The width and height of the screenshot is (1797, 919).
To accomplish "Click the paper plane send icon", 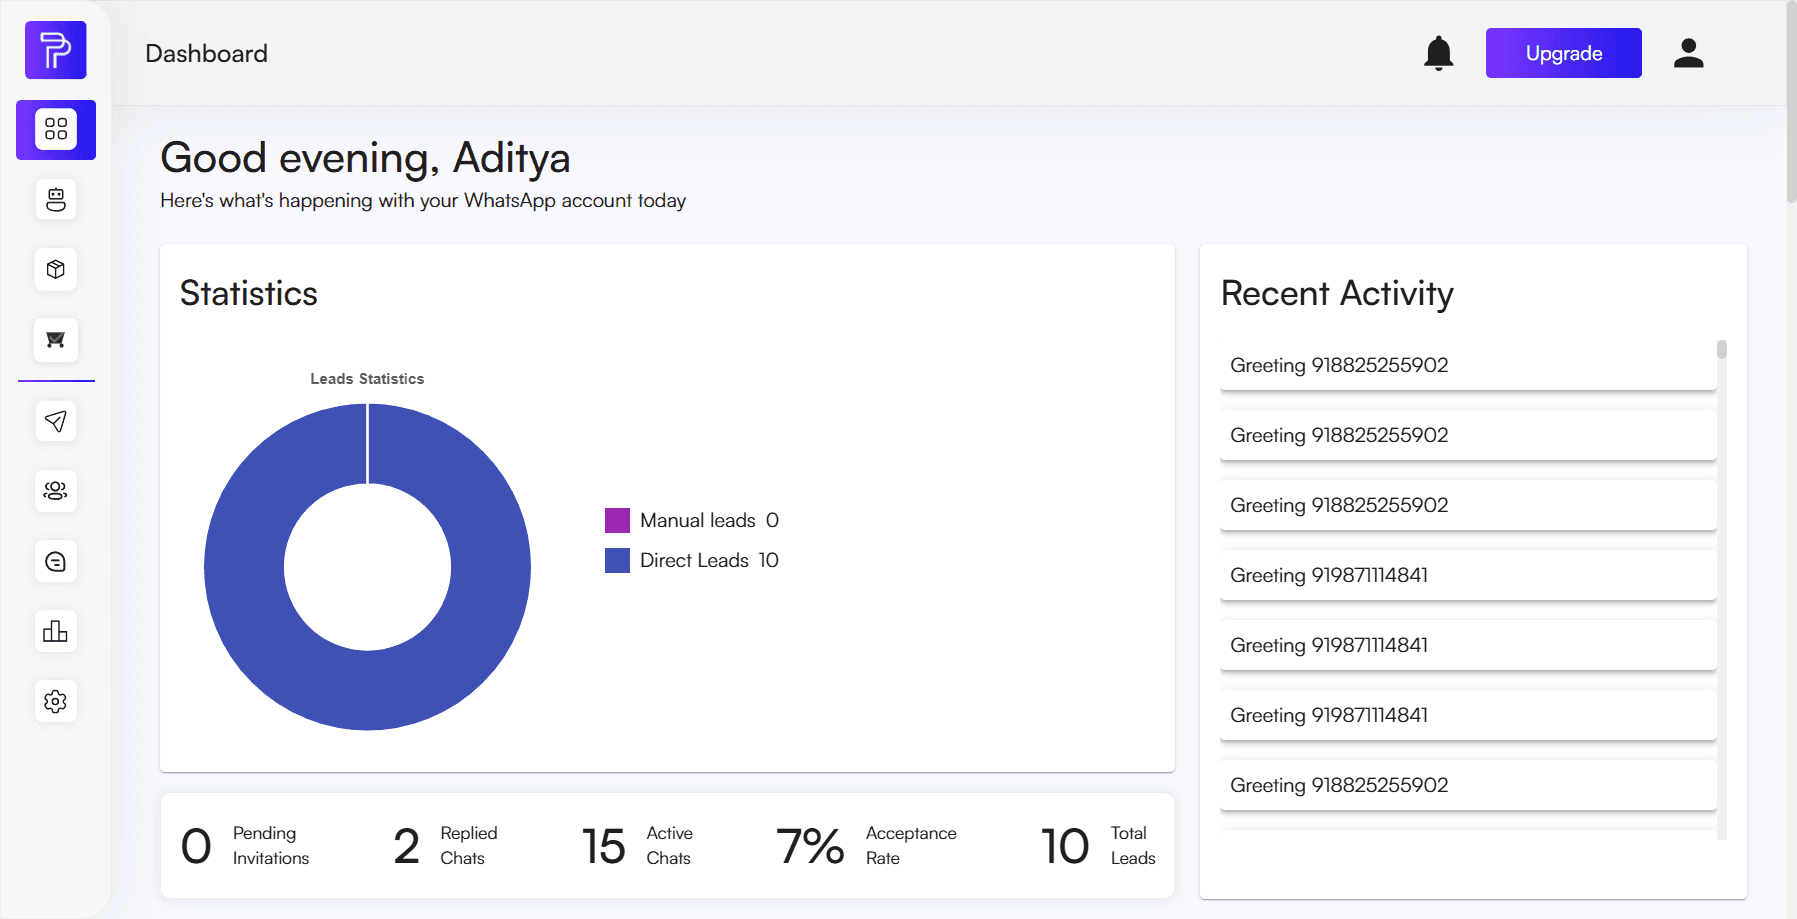I will point(56,421).
